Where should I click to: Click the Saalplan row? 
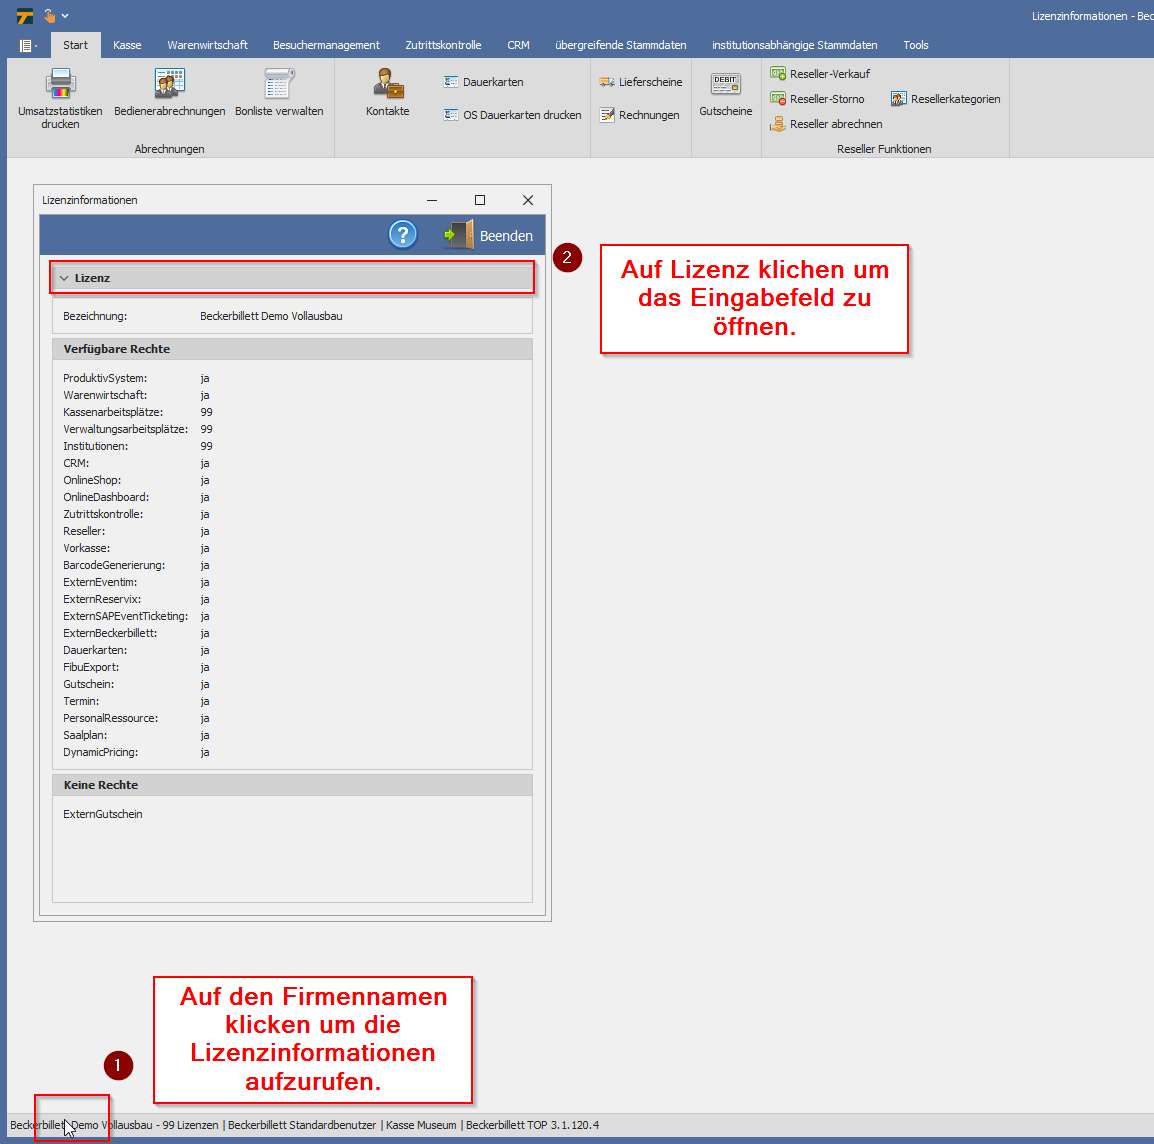(x=137, y=735)
